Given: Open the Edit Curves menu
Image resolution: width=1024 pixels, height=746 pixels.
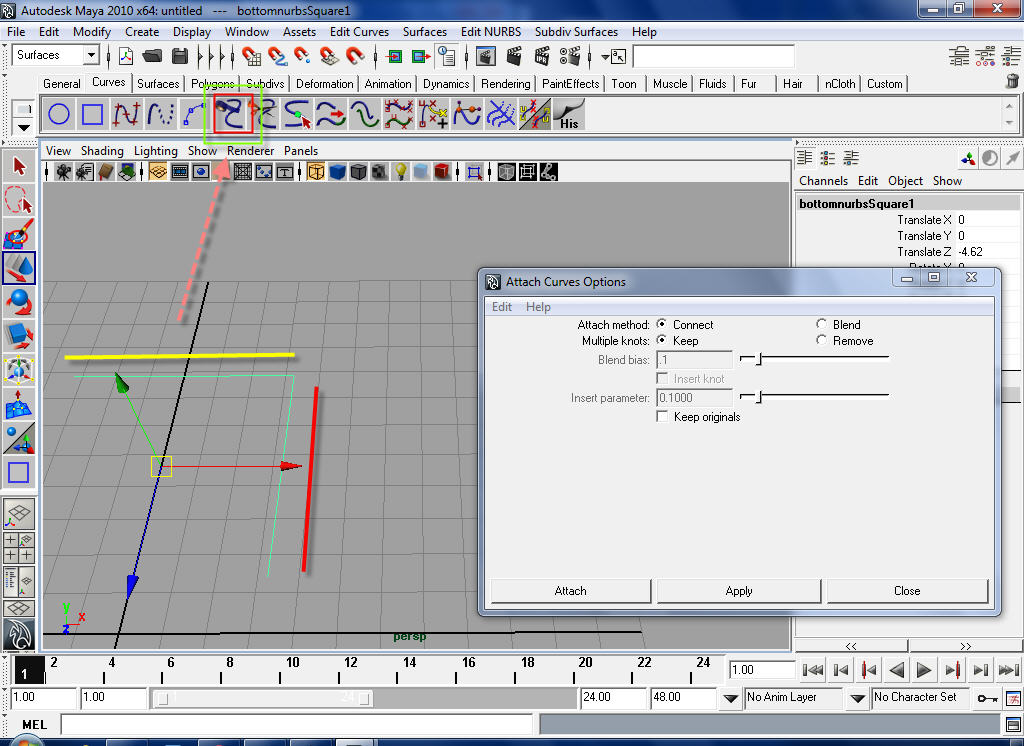Looking at the screenshot, I should click(359, 31).
